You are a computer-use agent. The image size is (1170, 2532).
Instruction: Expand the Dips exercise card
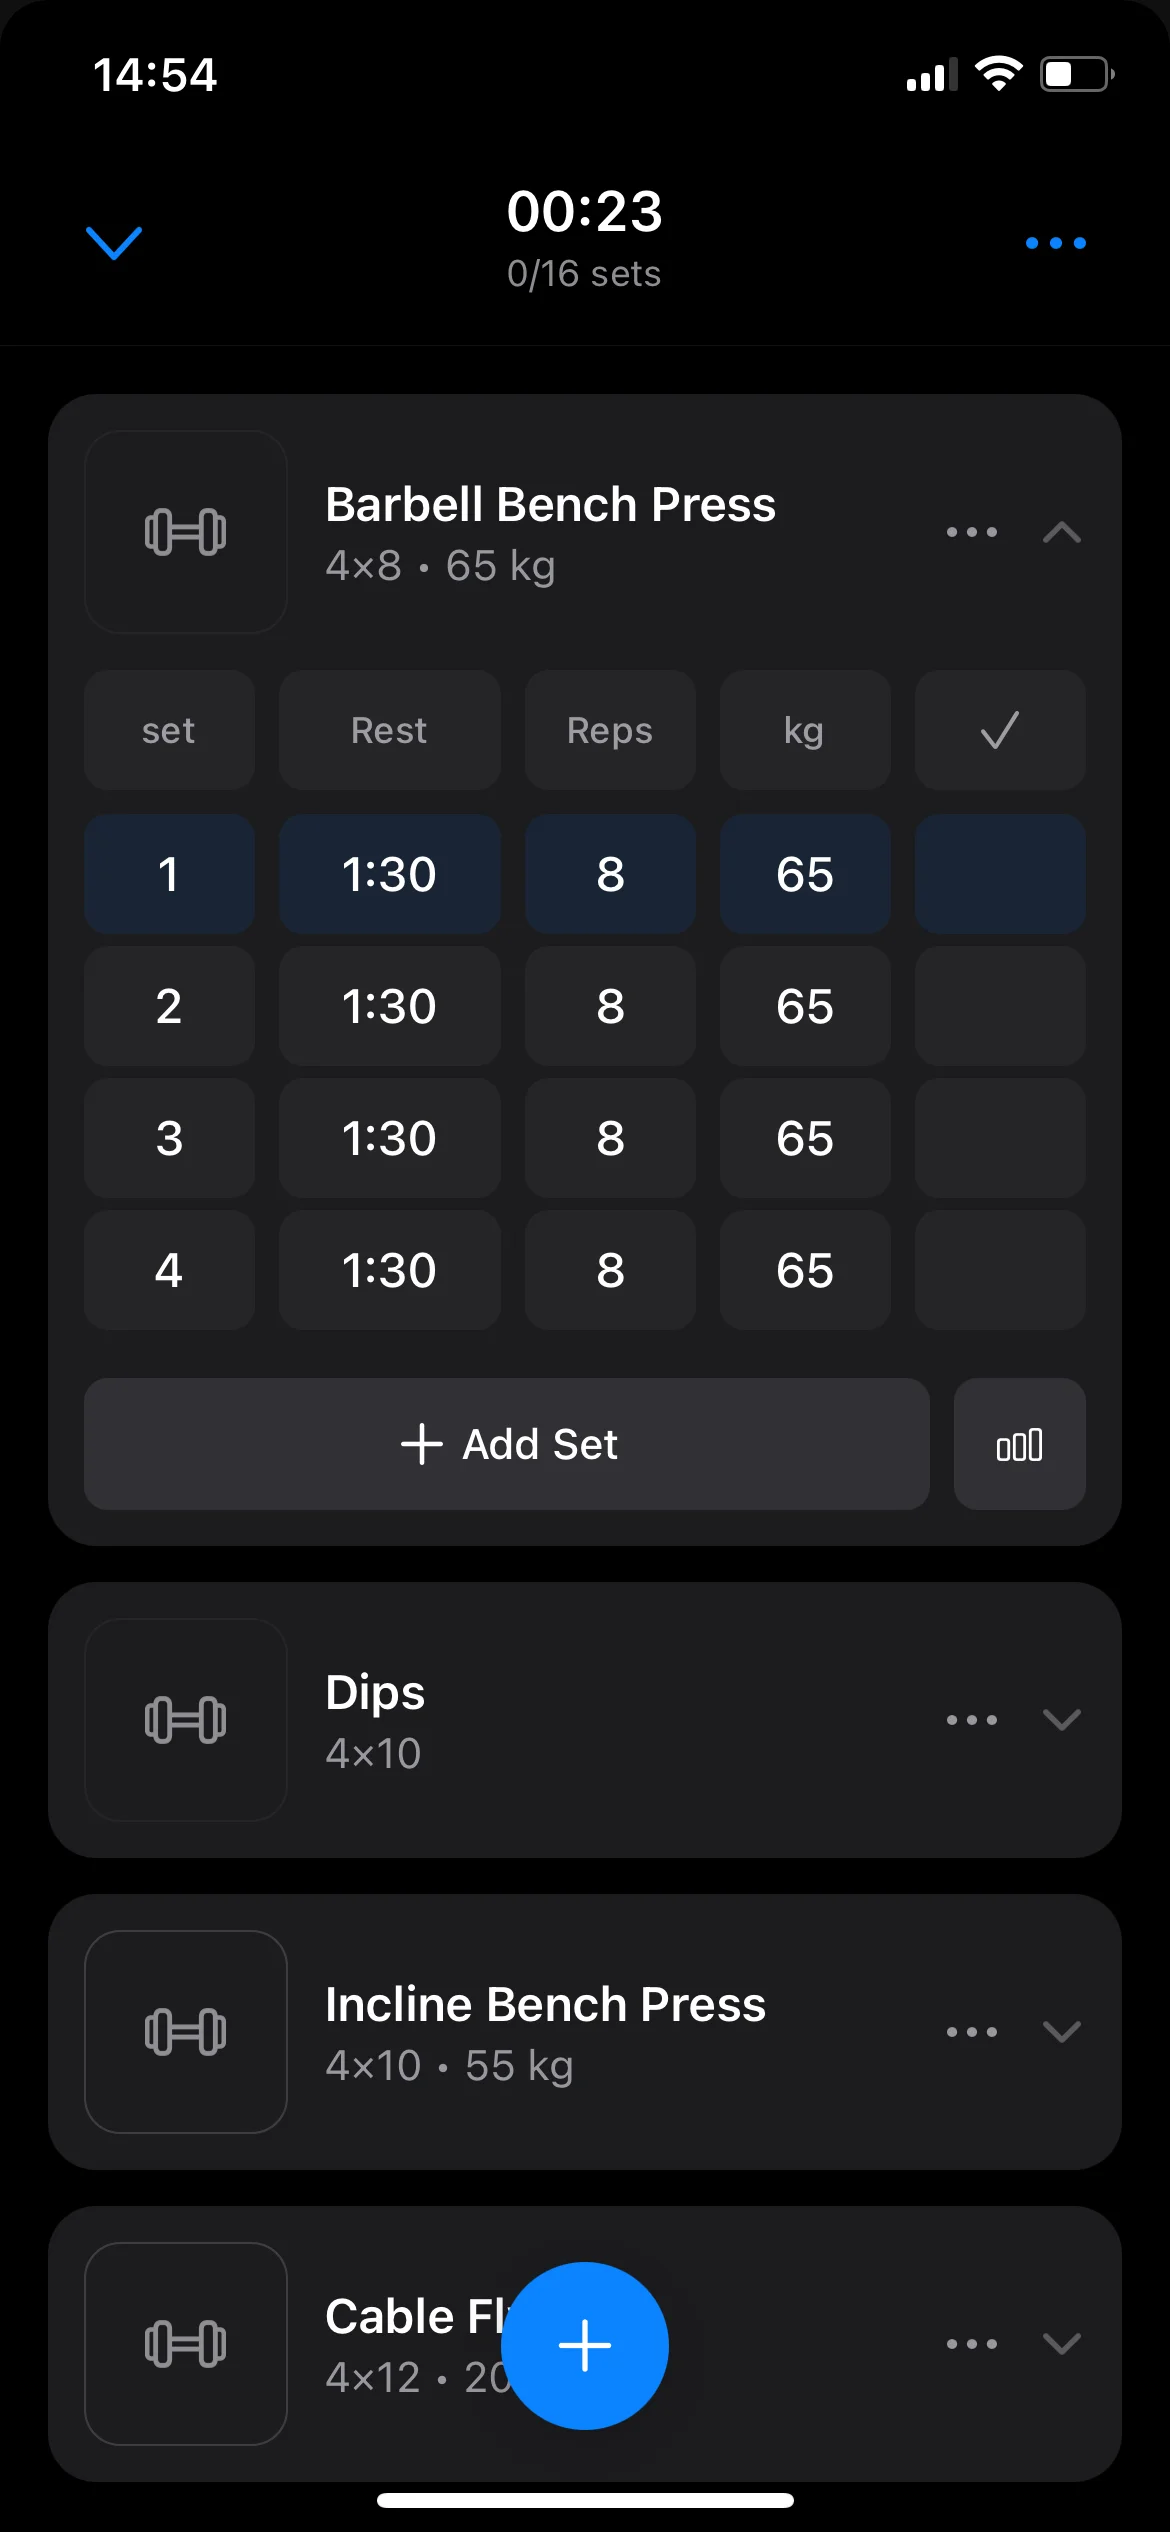[1061, 1720]
